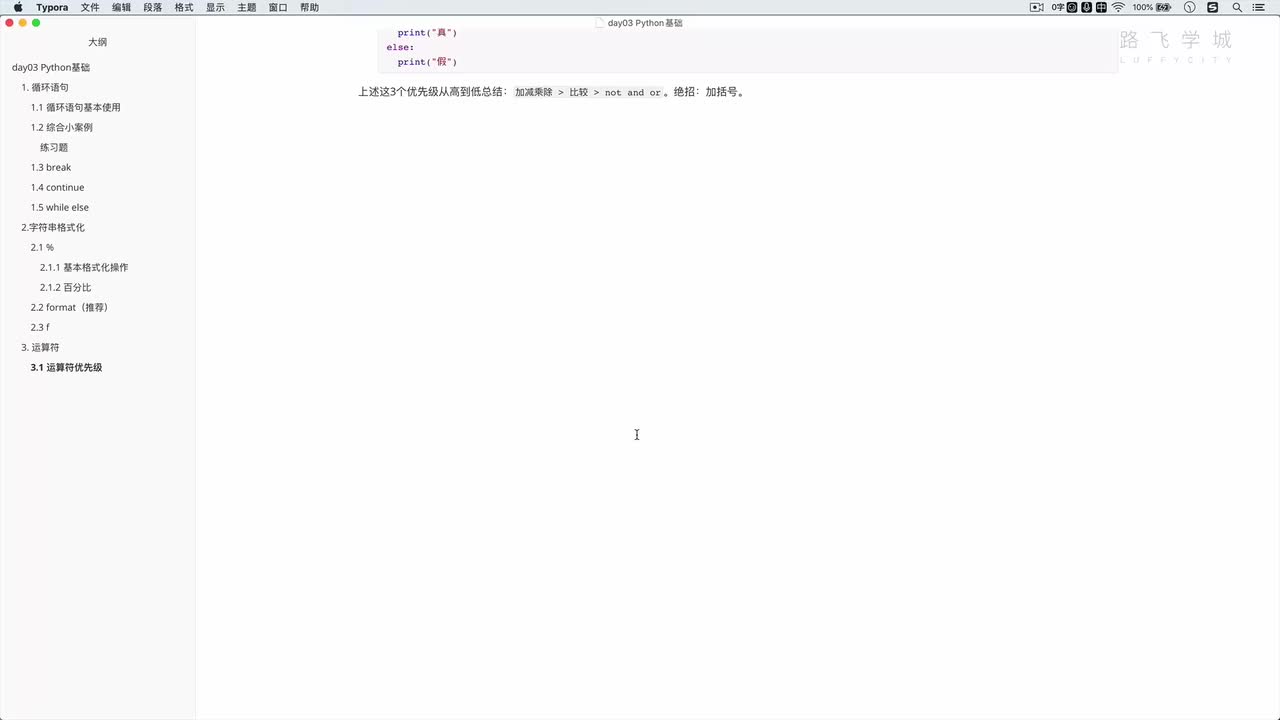Click the 大纲 outline panel header
Viewport: 1280px width, 720px height.
(x=97, y=42)
